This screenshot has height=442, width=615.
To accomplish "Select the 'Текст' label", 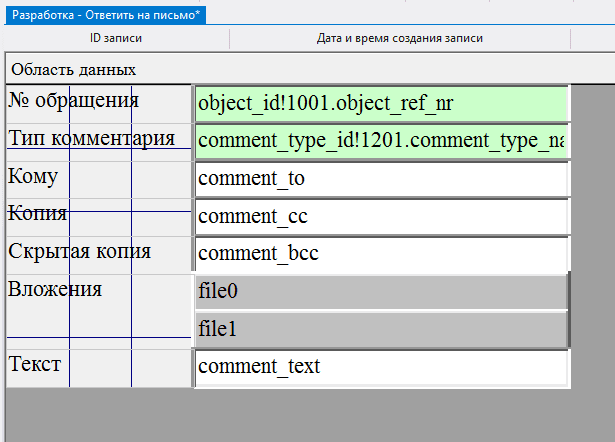I will [x=35, y=363].
